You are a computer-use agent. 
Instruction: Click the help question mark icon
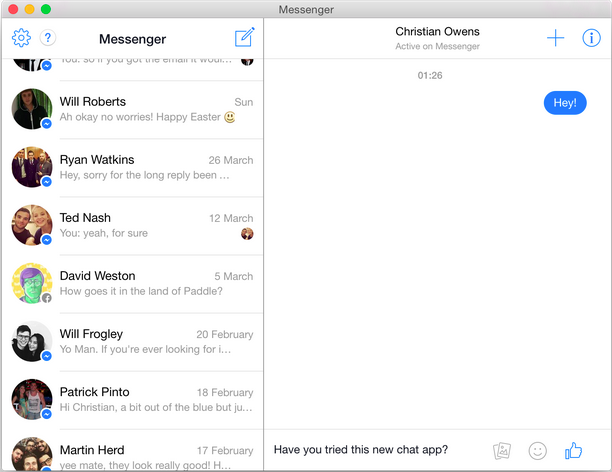point(48,38)
